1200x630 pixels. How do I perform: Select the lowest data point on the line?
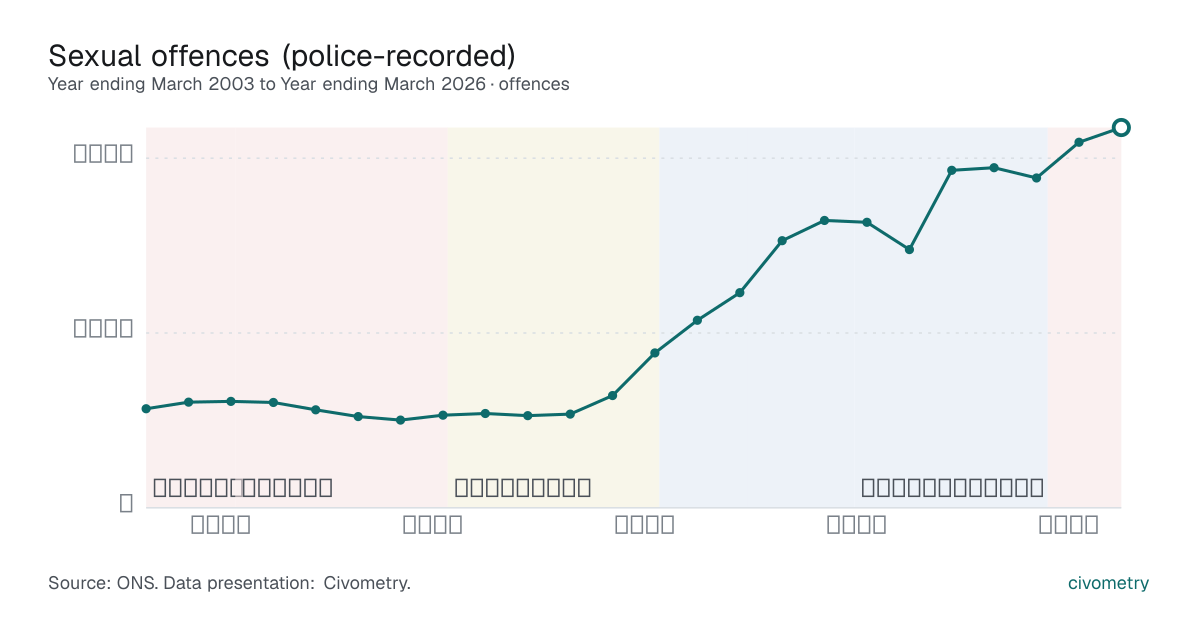(400, 420)
